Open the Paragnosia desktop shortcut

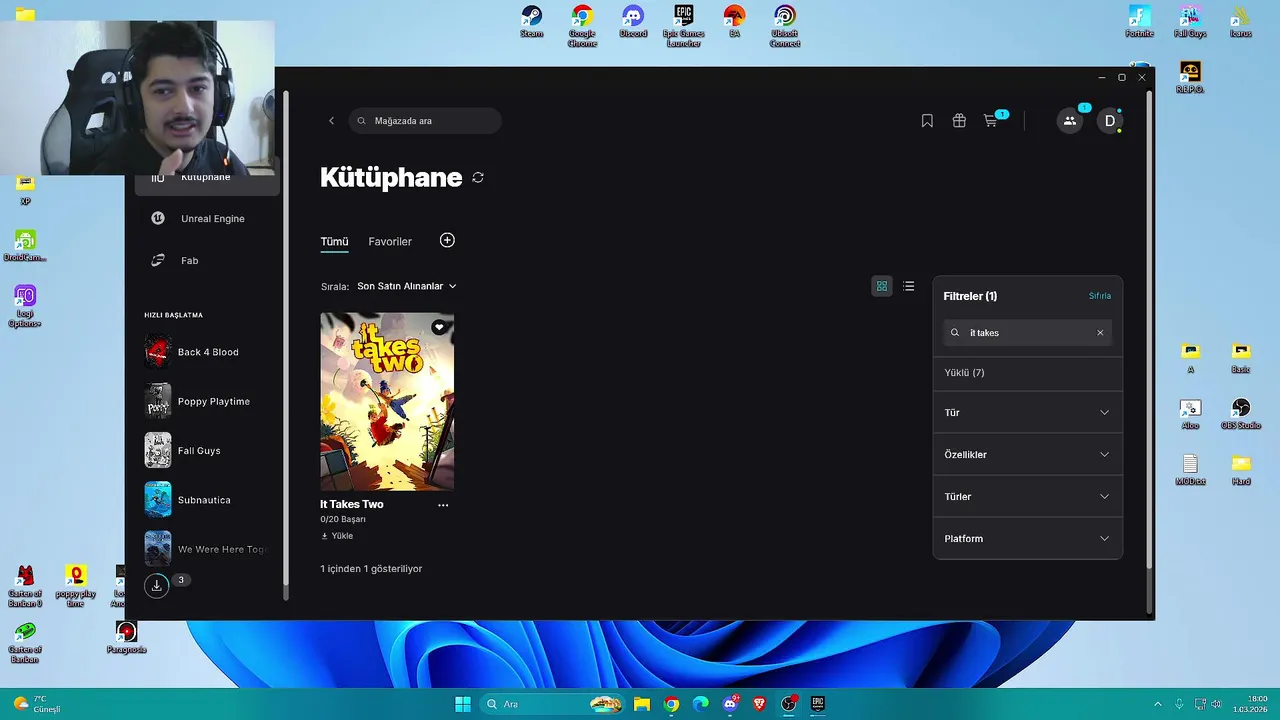[x=126, y=637]
